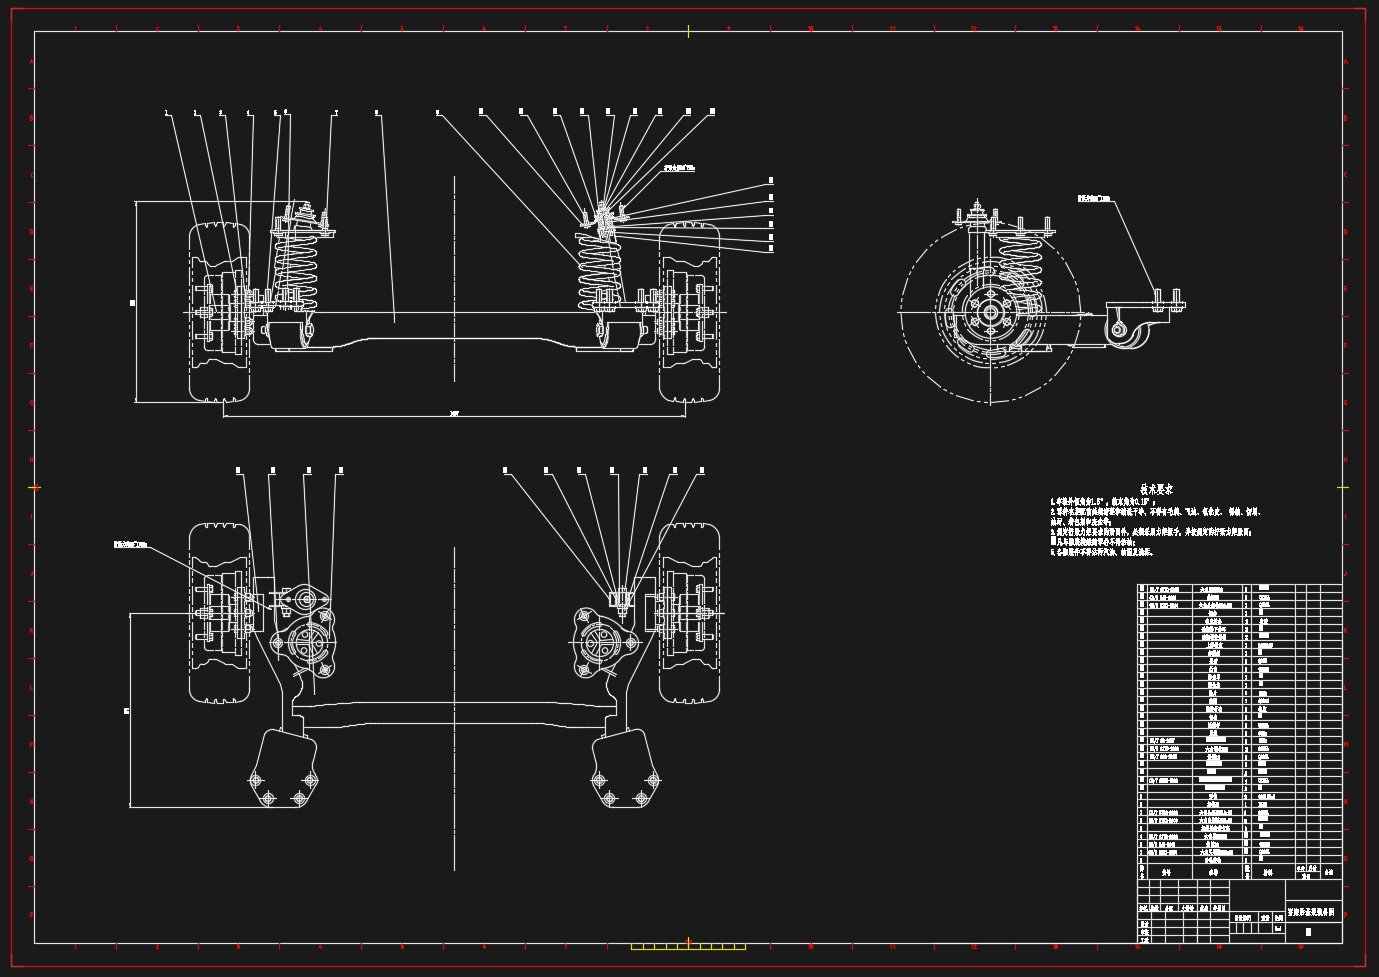Select the vertical dimension beside the top view
The width and height of the screenshot is (1379, 977).
[128, 711]
